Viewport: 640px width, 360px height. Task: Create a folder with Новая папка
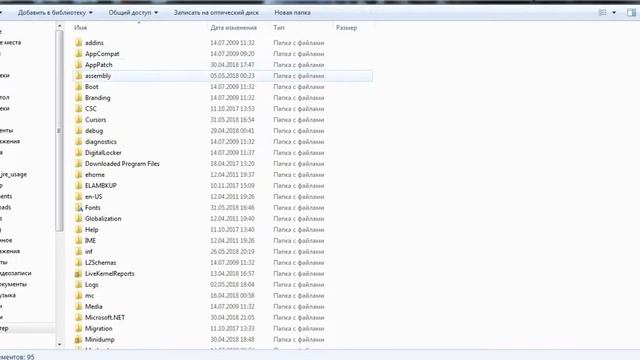[x=292, y=13]
